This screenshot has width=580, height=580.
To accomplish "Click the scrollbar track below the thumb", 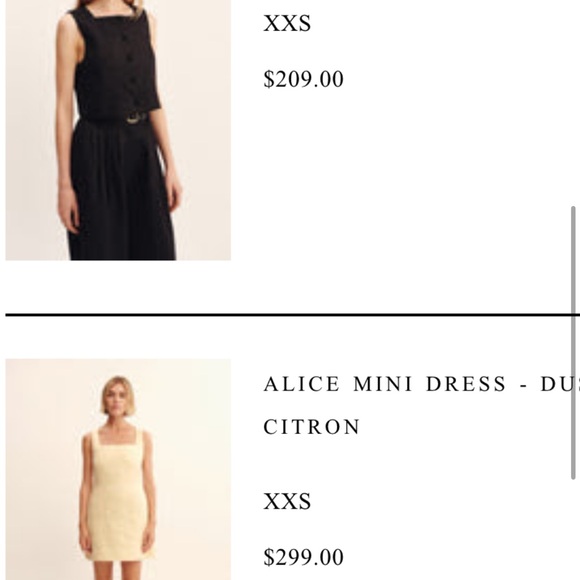I will [573, 530].
